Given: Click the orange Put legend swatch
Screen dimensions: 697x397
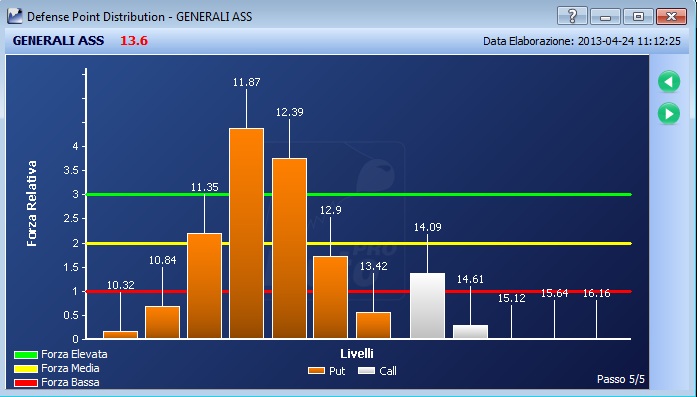Looking at the screenshot, I should (316, 371).
